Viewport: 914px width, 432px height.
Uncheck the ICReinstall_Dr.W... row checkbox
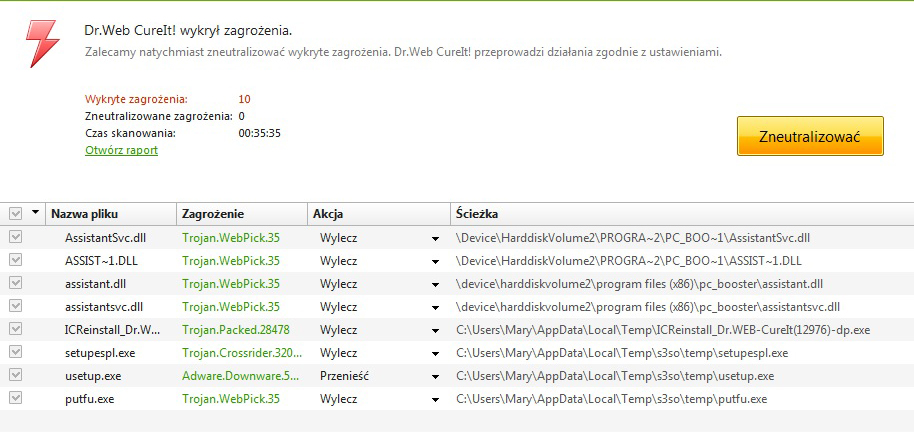pyautogui.click(x=16, y=329)
